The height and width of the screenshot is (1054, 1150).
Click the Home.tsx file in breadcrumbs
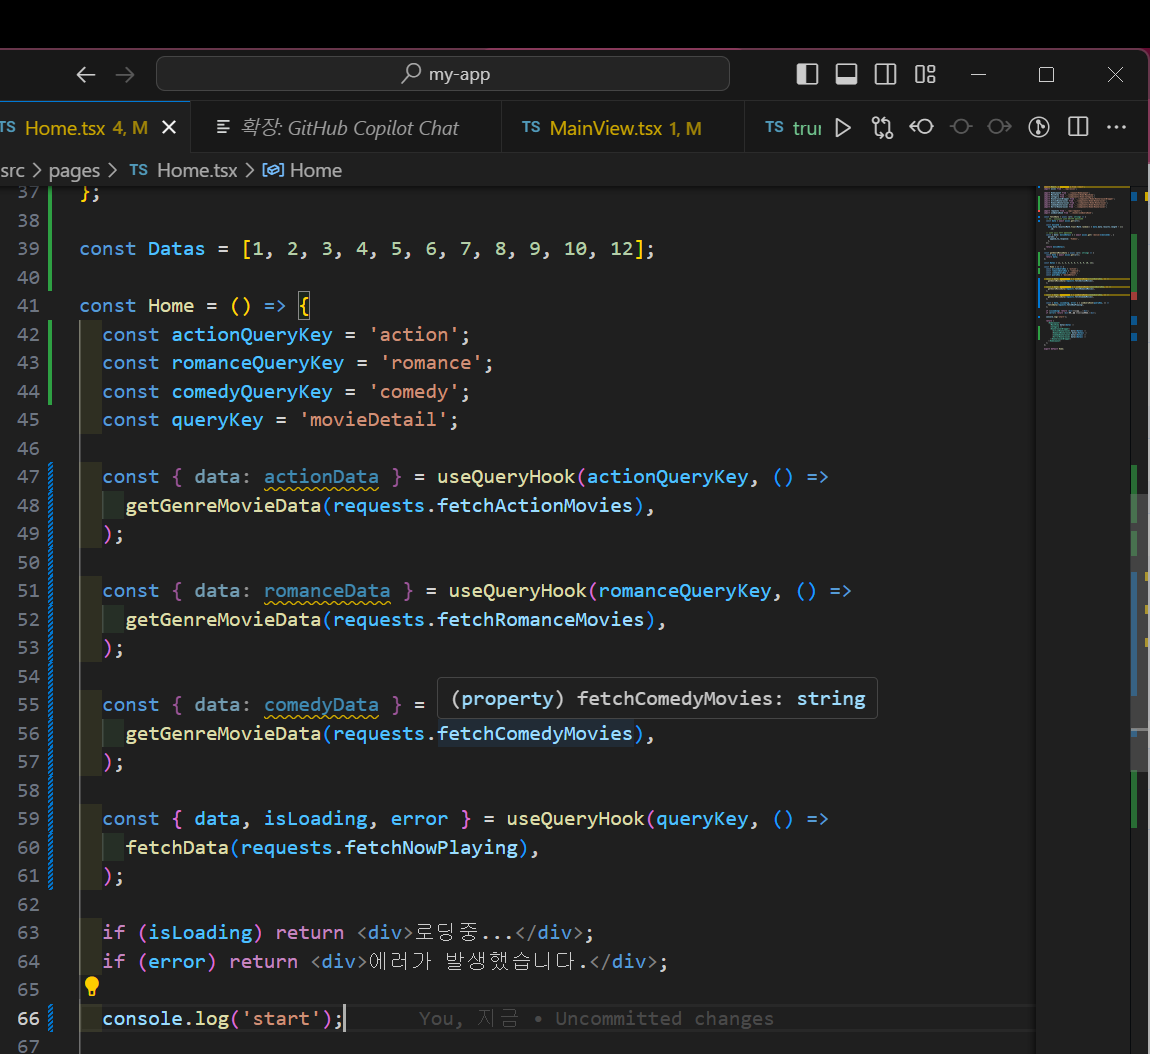point(196,170)
